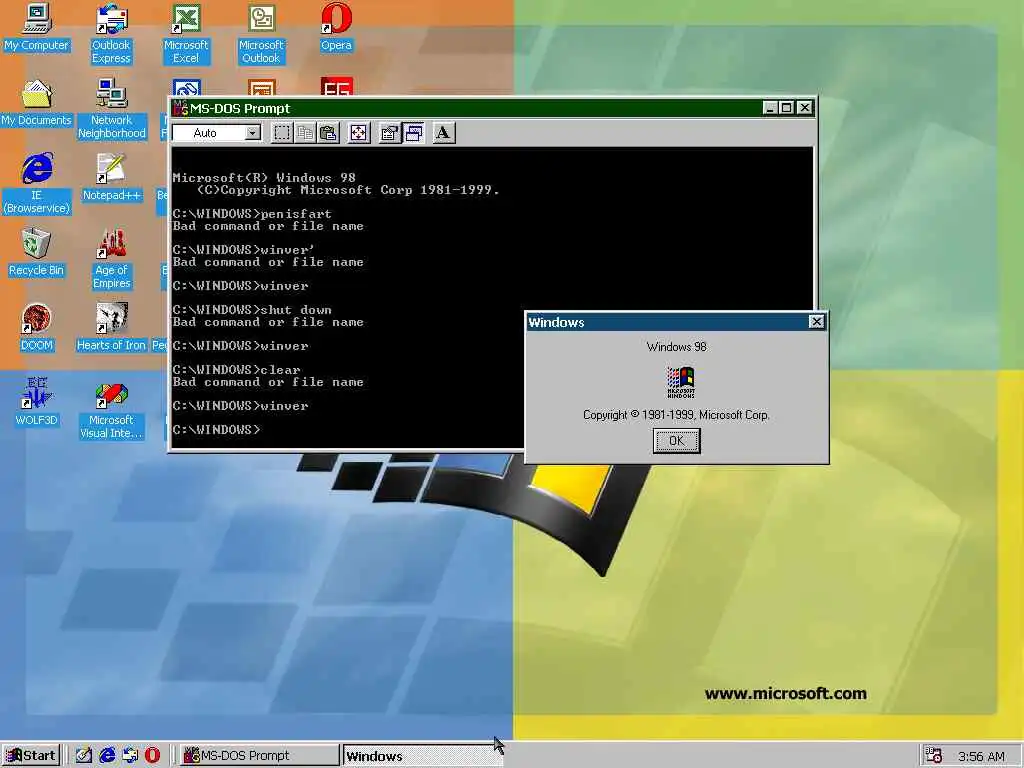
Task: Launch Age of Empires shortcut
Action: [112, 259]
